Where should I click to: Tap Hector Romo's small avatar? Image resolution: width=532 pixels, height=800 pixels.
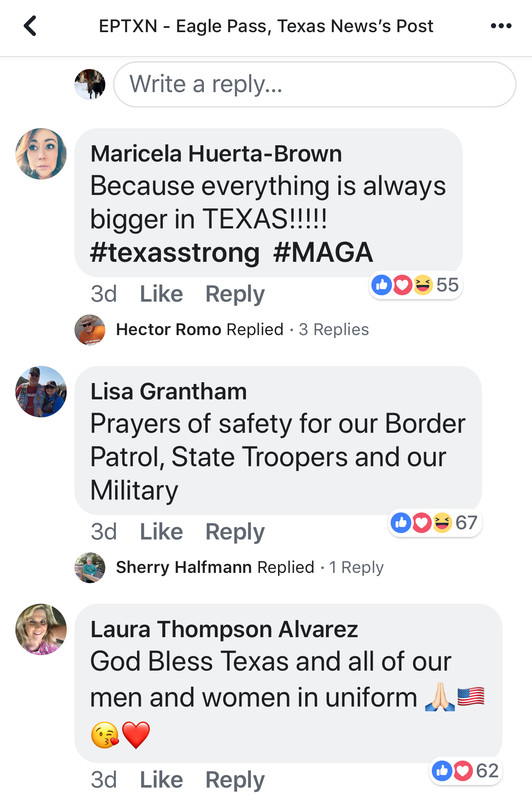click(x=90, y=330)
